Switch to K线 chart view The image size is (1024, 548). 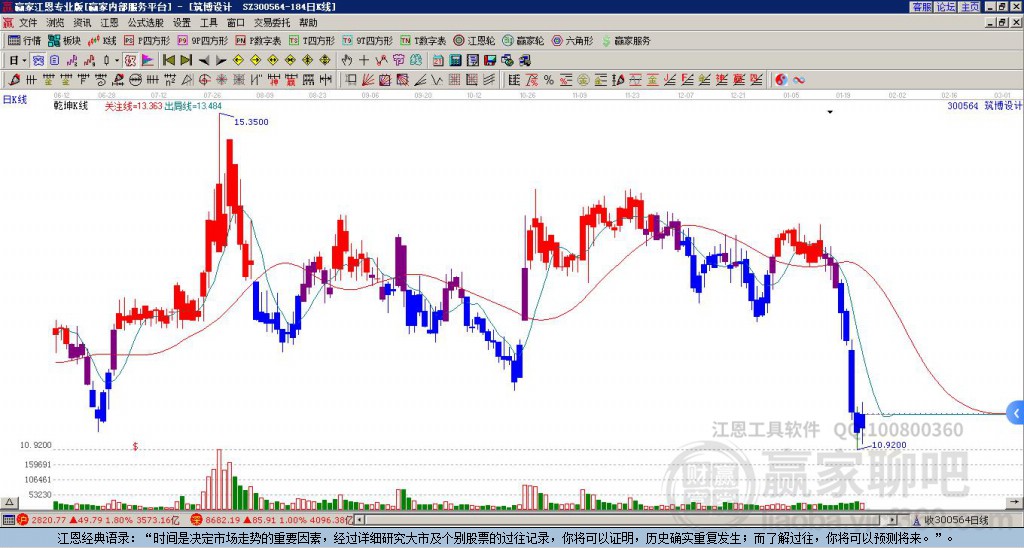[x=102, y=40]
